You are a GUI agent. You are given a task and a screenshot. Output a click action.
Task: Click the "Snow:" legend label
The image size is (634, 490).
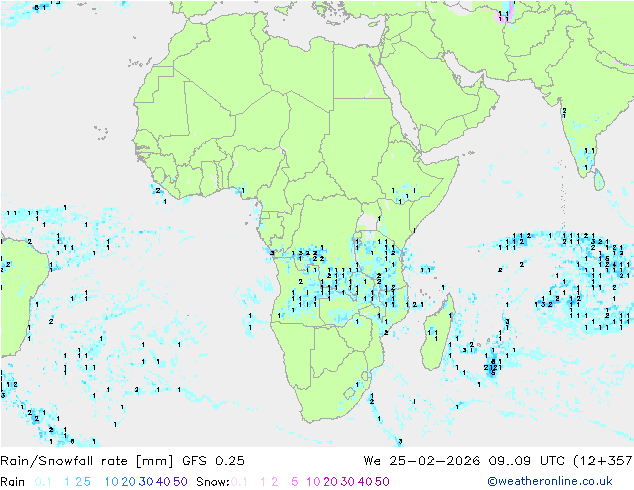tap(213, 482)
